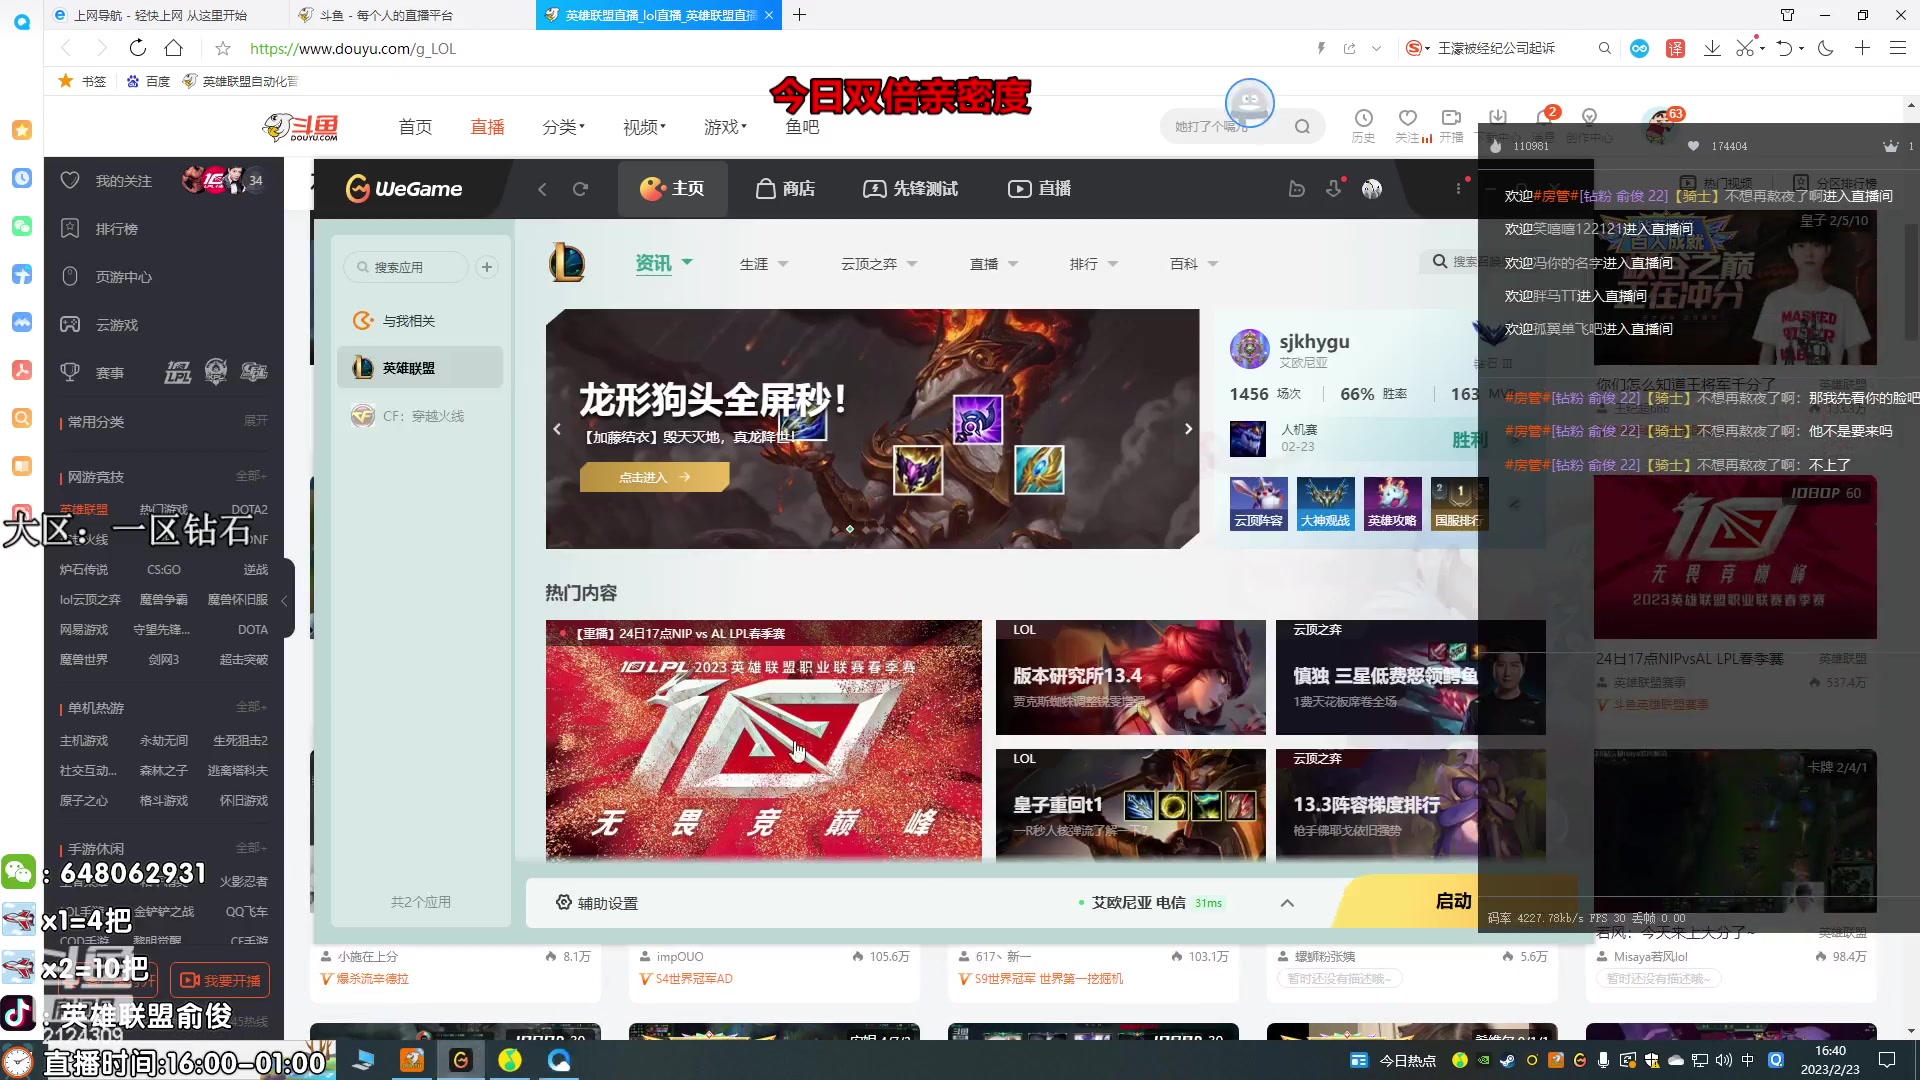This screenshot has height=1080, width=1920.
Task: Open Sogou search engine selector dropdown
Action: tap(1419, 48)
